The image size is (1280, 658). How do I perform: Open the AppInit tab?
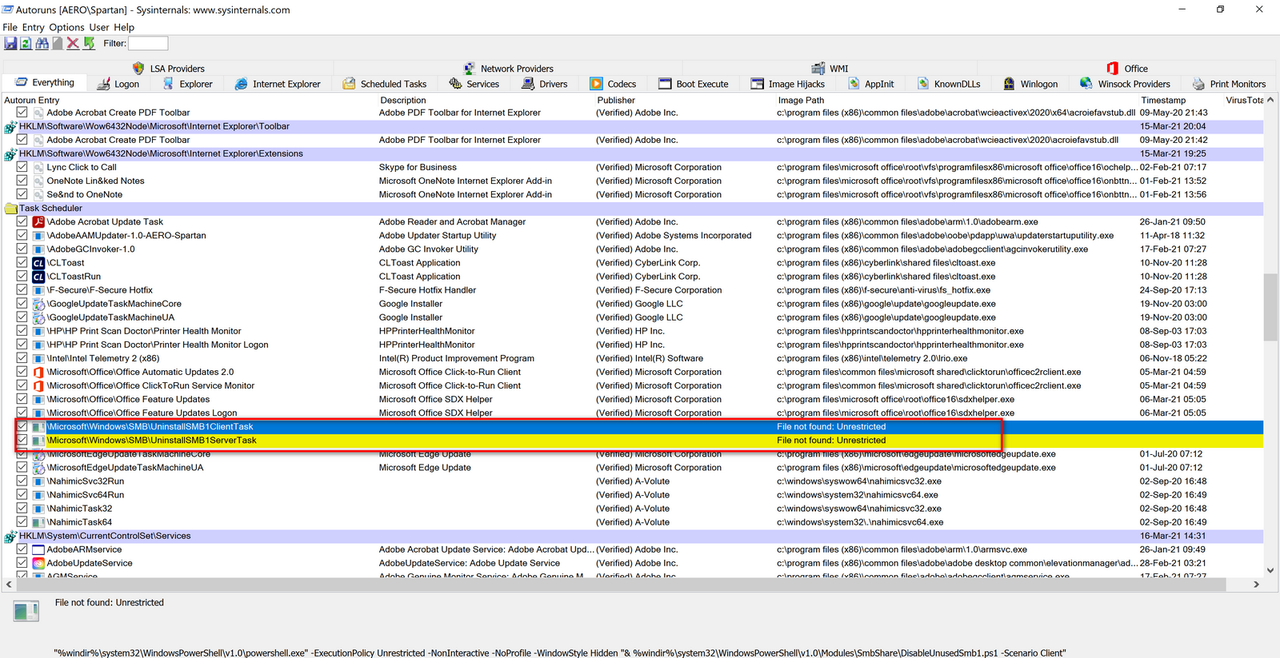point(870,84)
